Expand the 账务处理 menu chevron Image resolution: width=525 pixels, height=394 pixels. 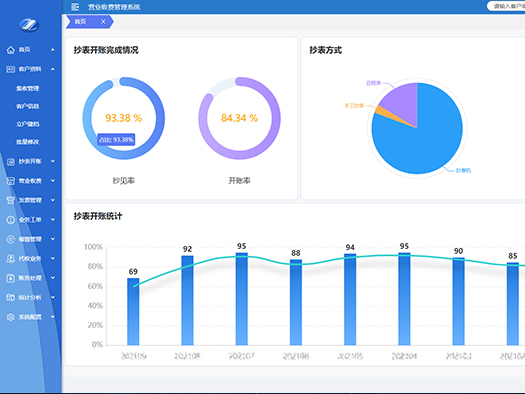click(x=53, y=278)
